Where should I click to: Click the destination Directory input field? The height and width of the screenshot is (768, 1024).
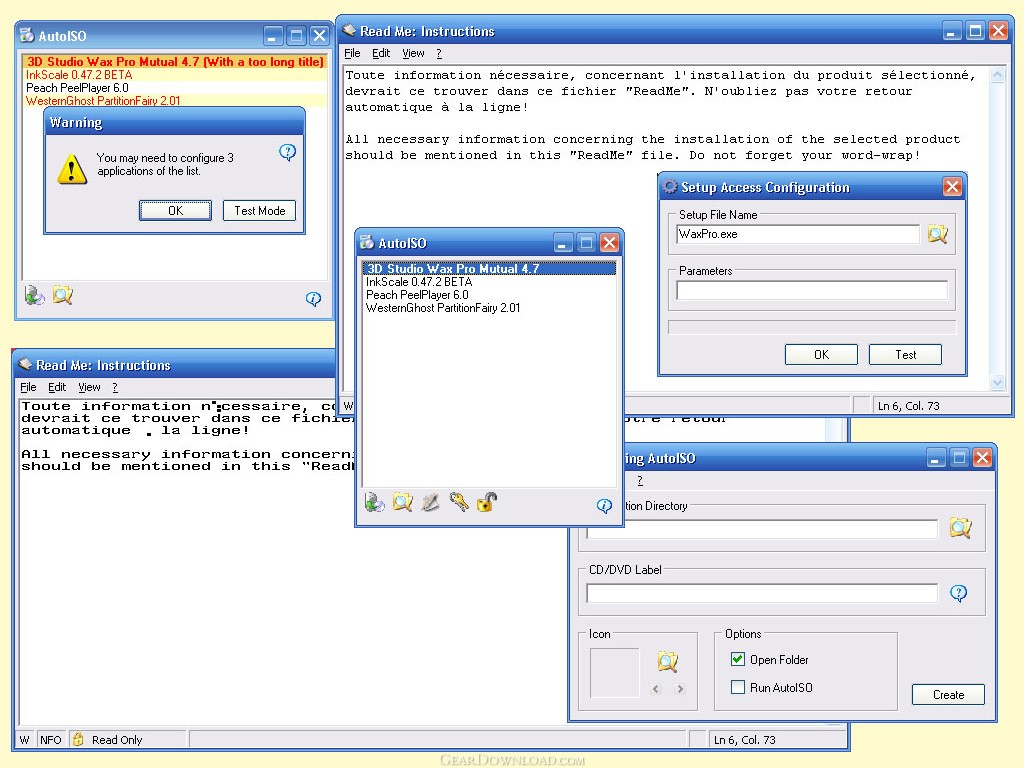pos(761,530)
